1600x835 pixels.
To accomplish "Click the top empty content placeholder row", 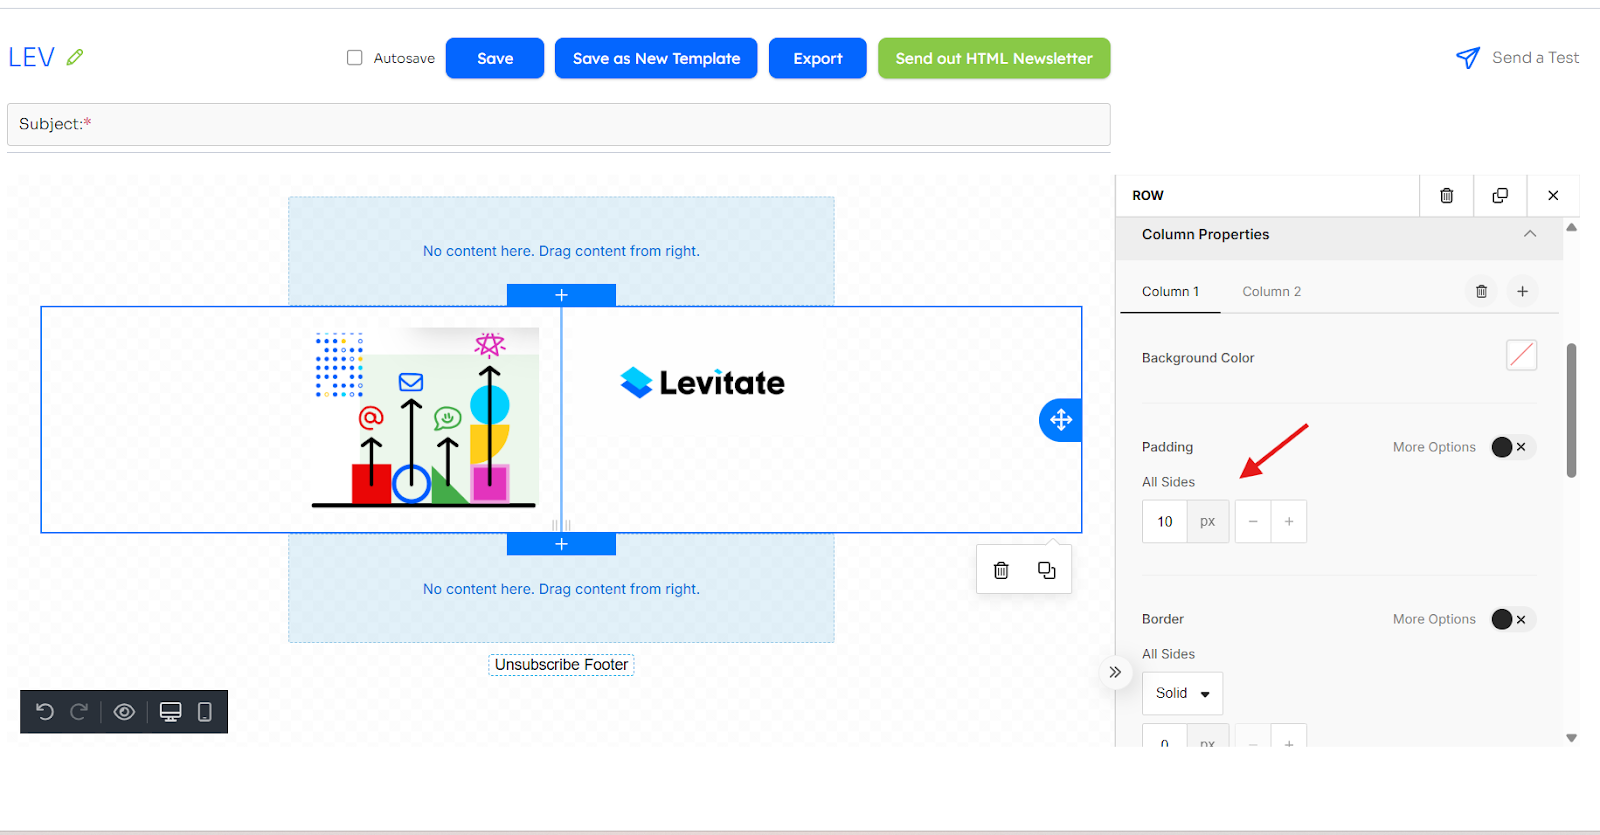I will (x=561, y=251).
